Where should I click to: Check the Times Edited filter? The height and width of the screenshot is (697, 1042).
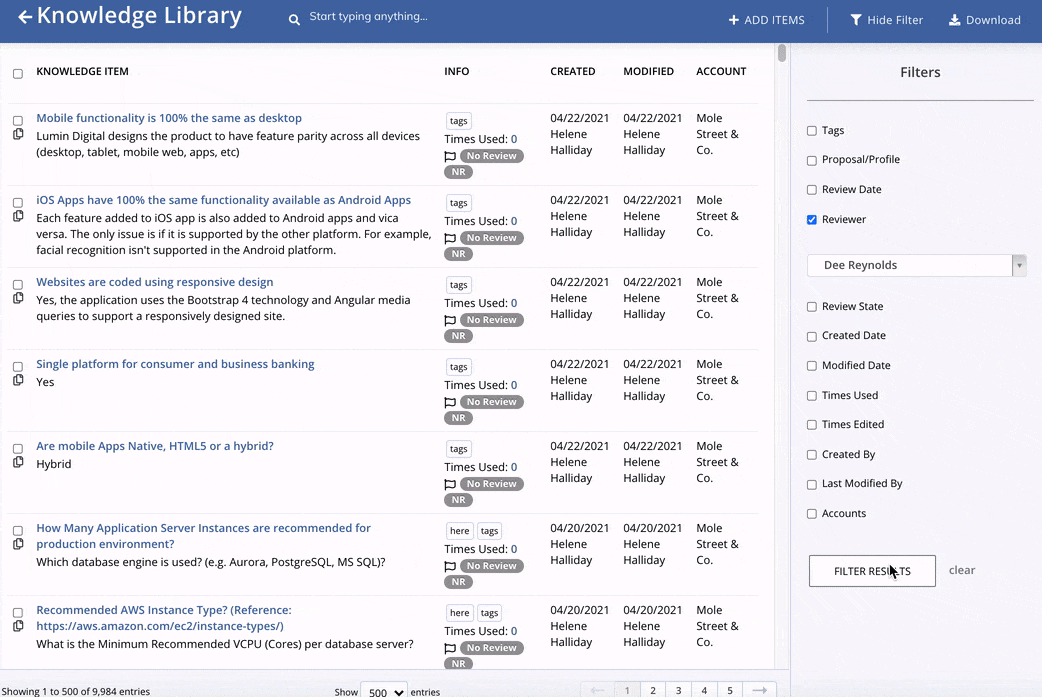[811, 425]
